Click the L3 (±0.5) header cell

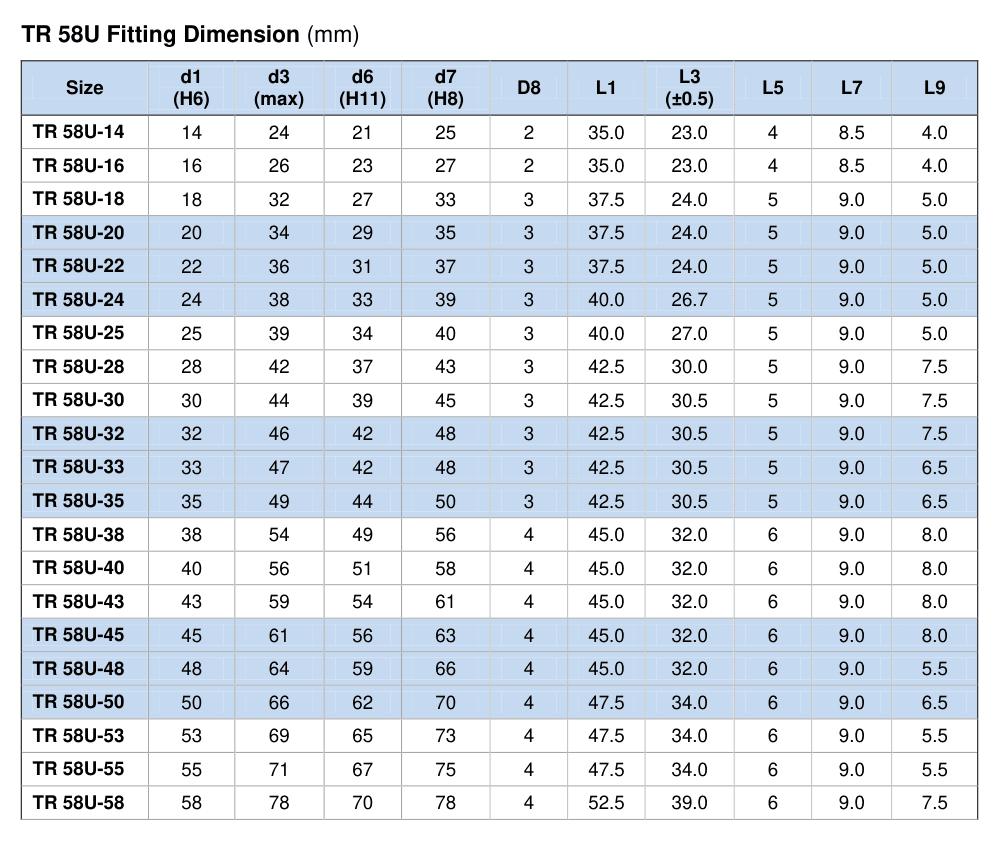point(689,88)
